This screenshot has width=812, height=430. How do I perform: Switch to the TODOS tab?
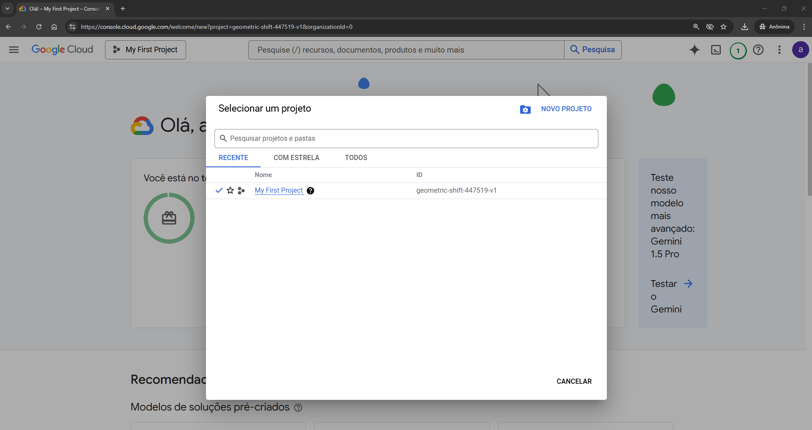click(356, 157)
